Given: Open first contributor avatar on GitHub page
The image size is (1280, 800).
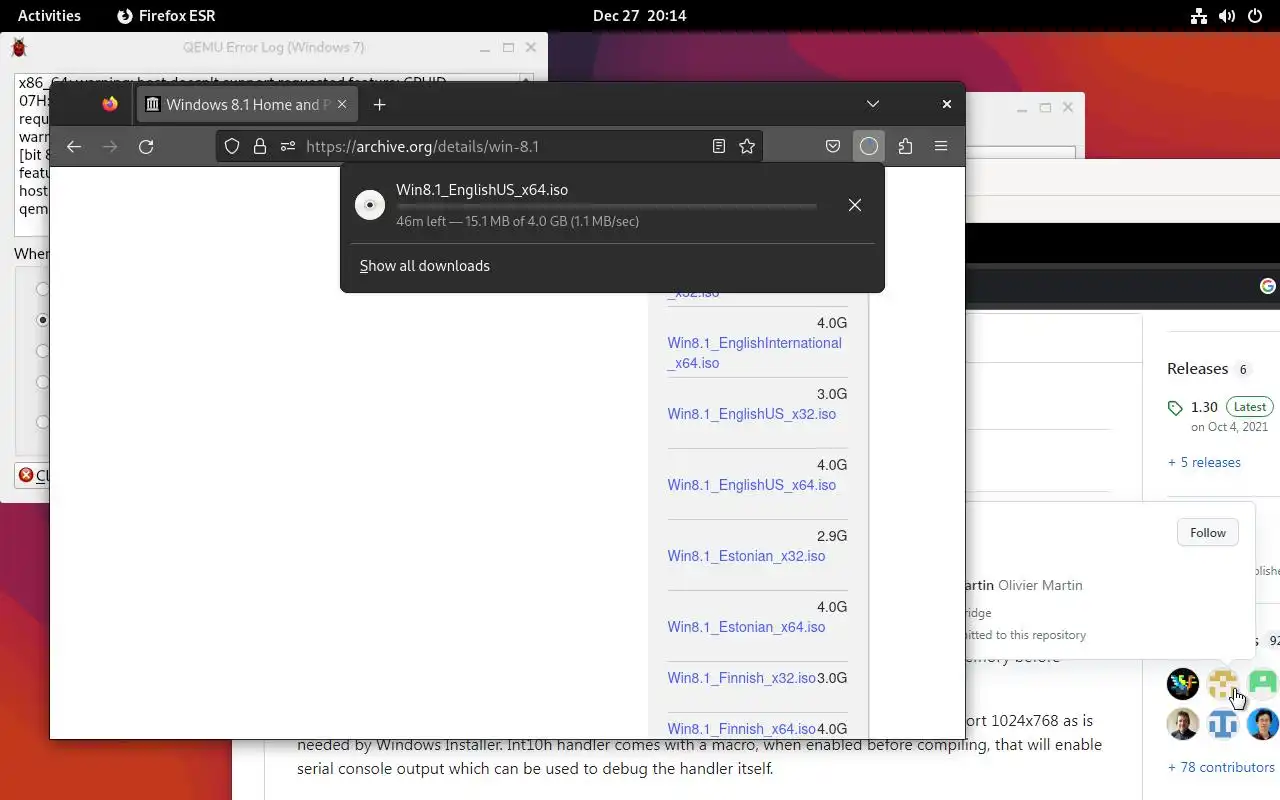Looking at the screenshot, I should coord(1183,684).
